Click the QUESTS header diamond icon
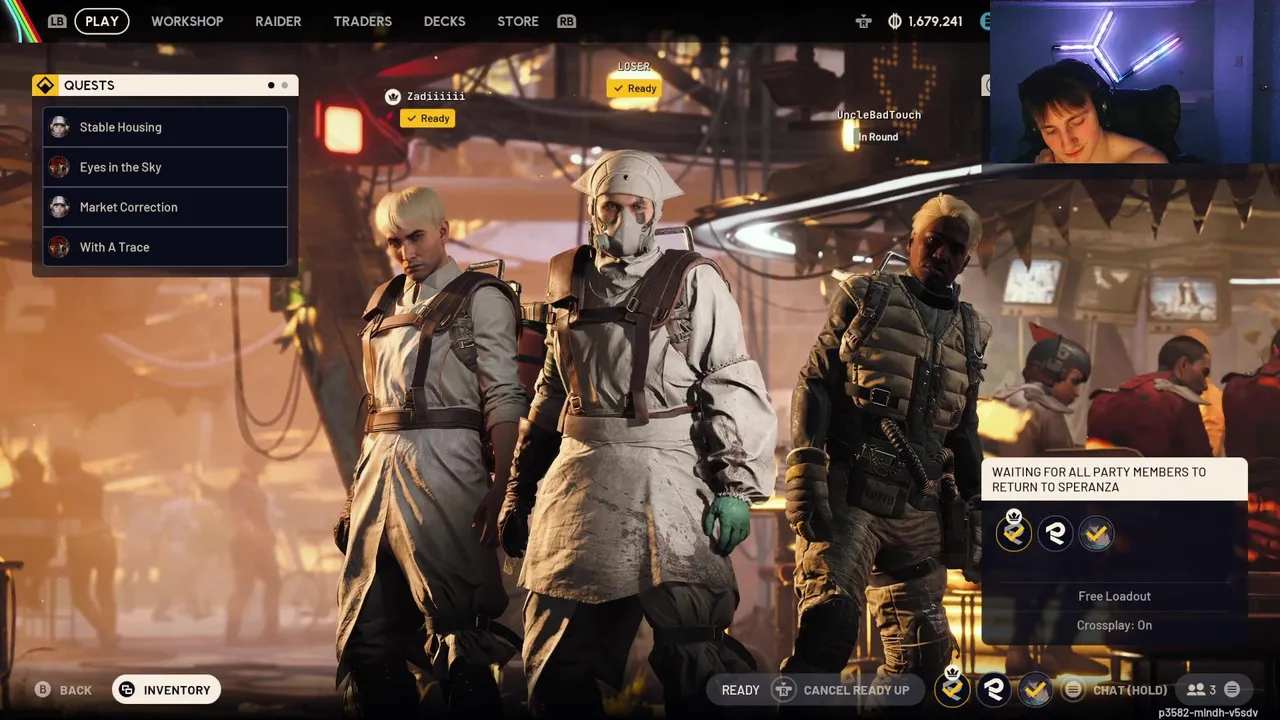Viewport: 1280px width, 720px height. click(x=45, y=85)
